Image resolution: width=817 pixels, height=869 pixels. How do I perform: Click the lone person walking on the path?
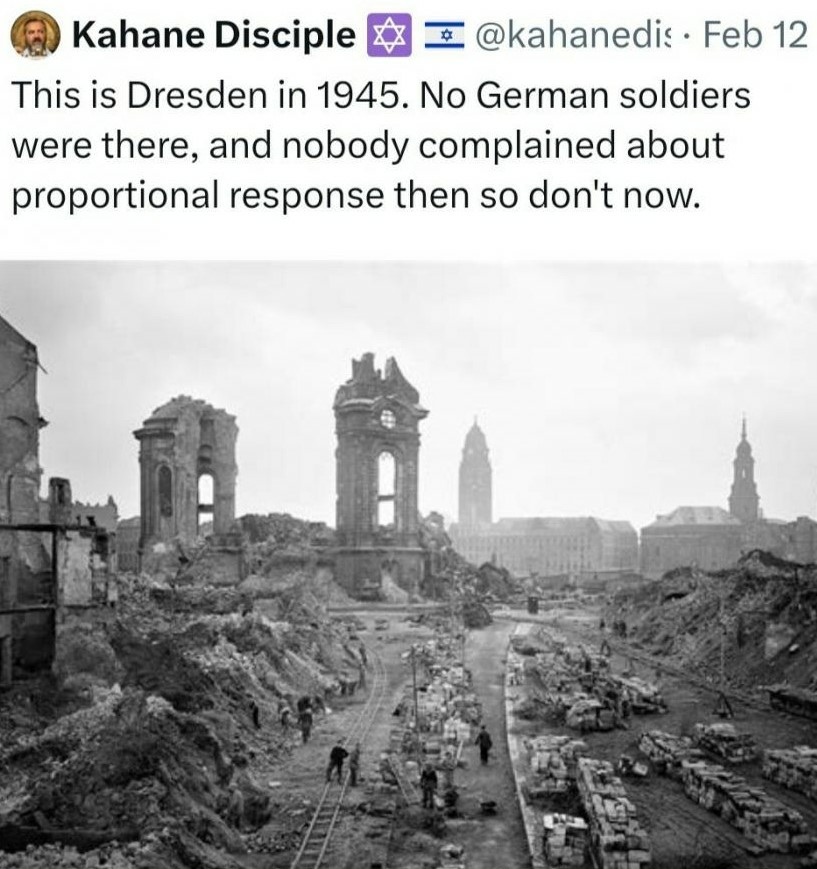[484, 744]
